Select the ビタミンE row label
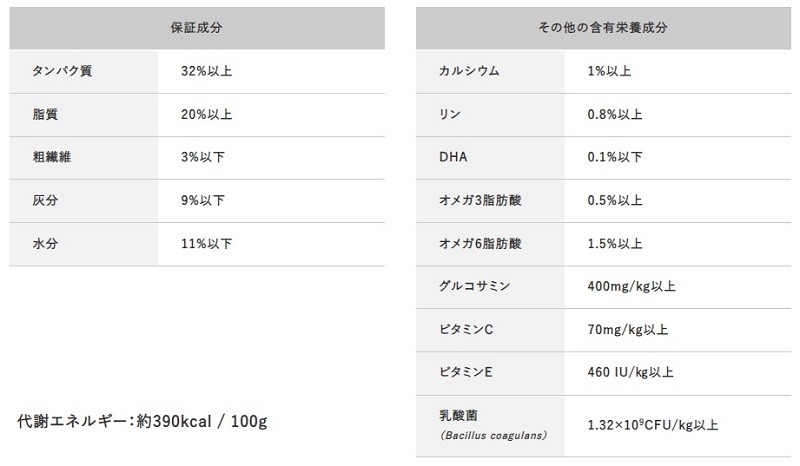This screenshot has height=466, width=800. 466,372
